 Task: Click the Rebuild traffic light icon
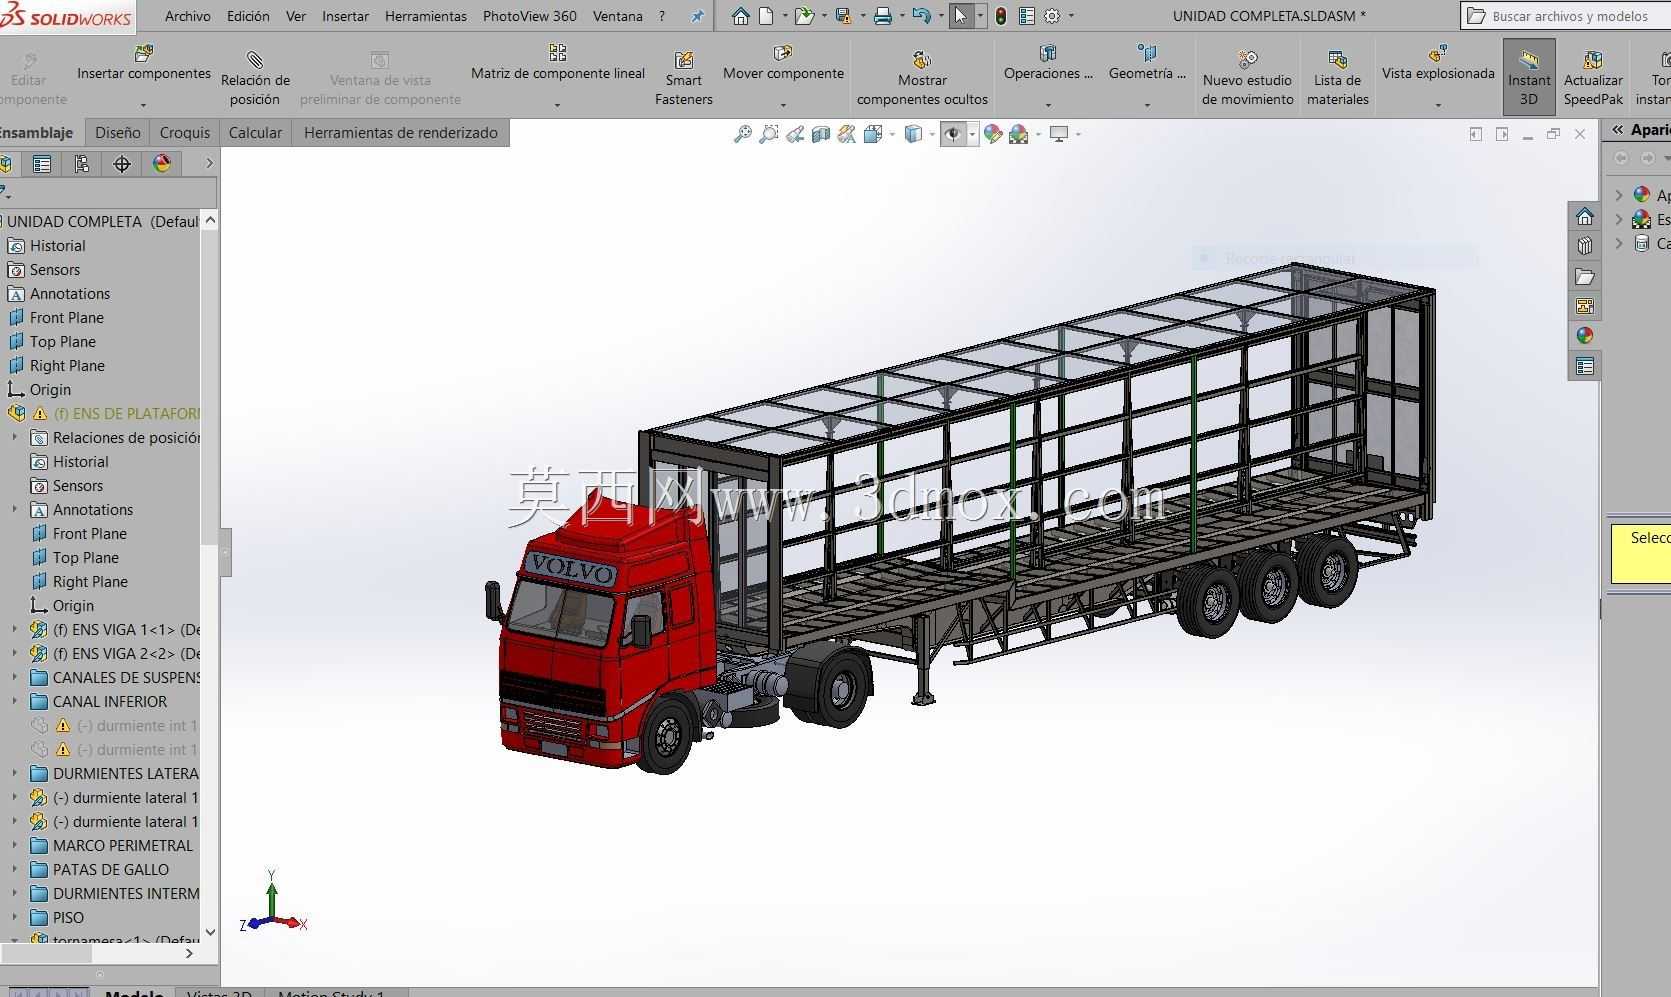pos(1001,16)
